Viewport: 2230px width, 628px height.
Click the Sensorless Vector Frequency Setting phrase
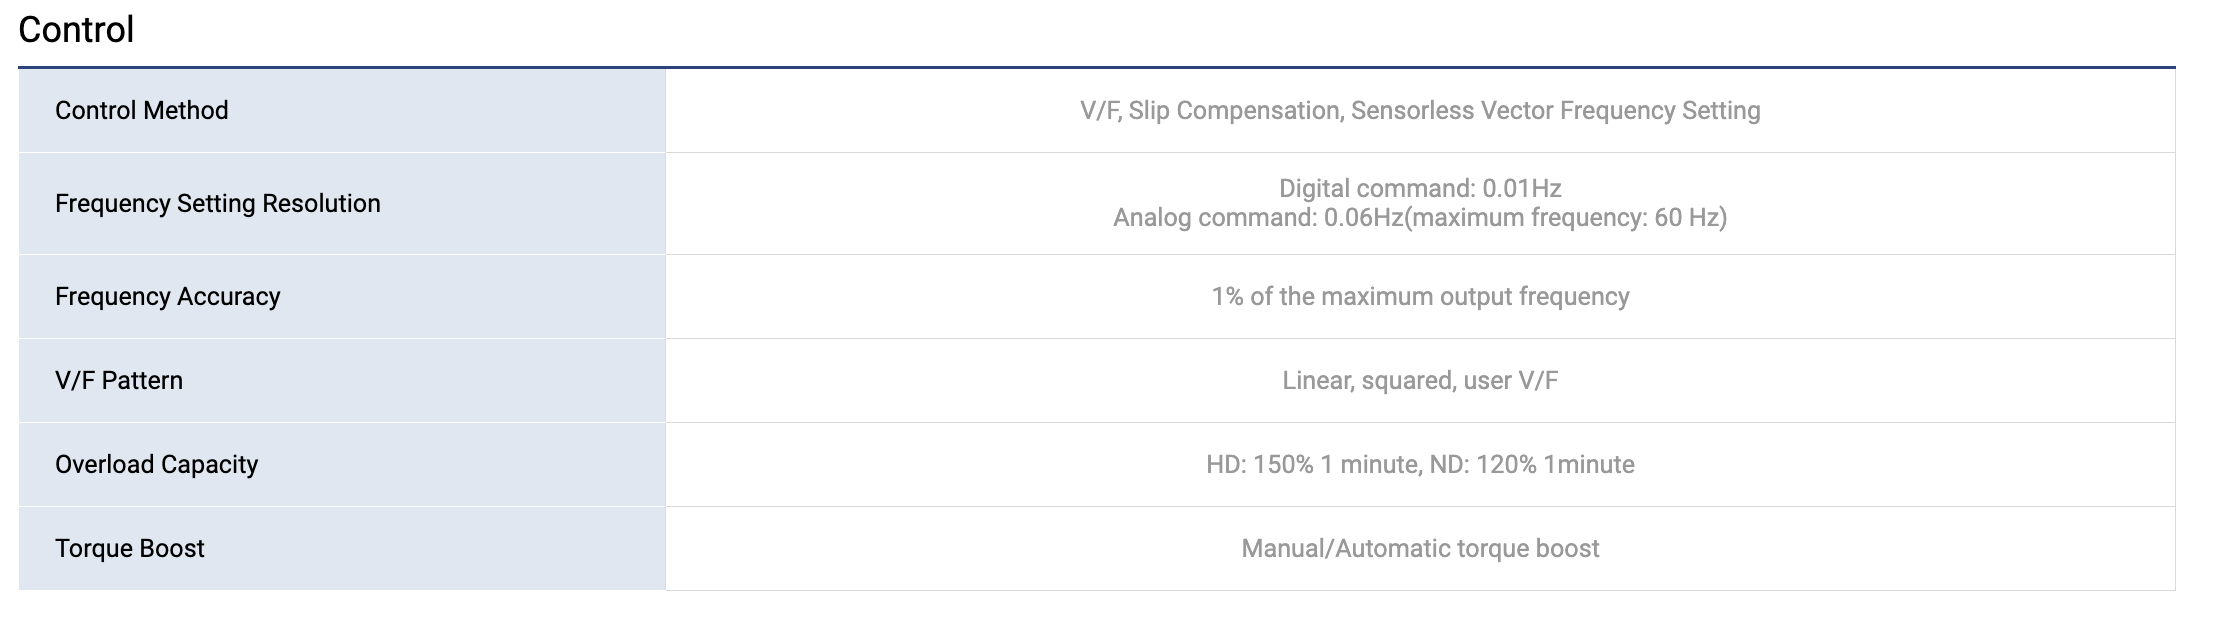pos(1556,110)
